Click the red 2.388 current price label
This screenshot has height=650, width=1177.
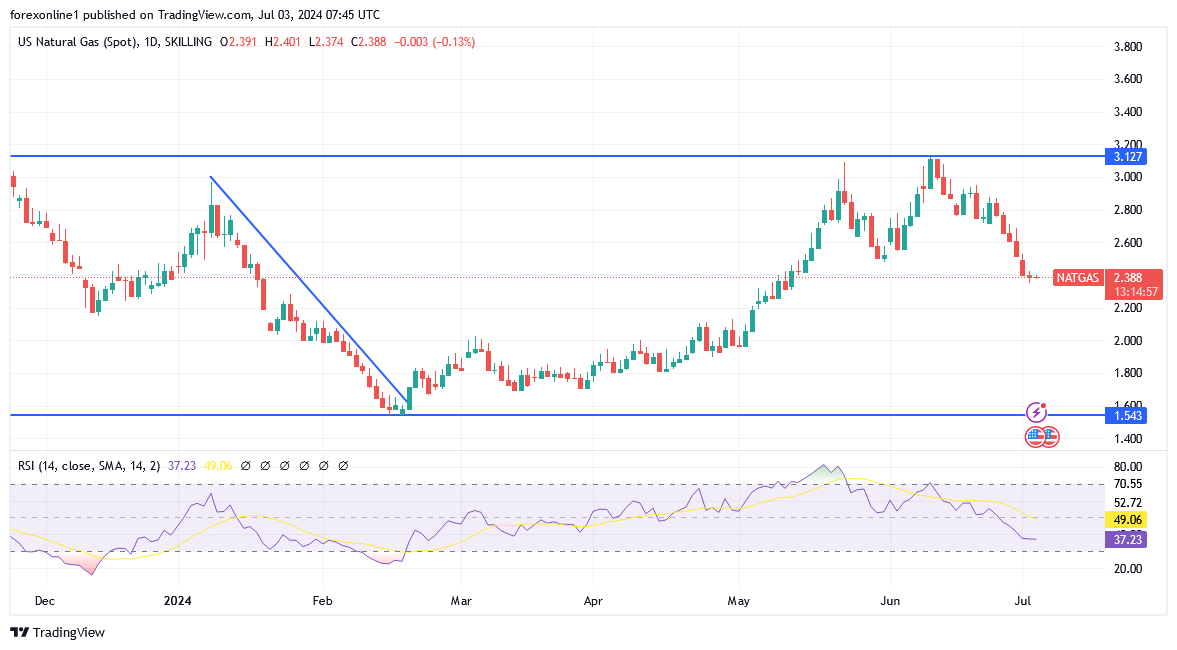point(1128,278)
